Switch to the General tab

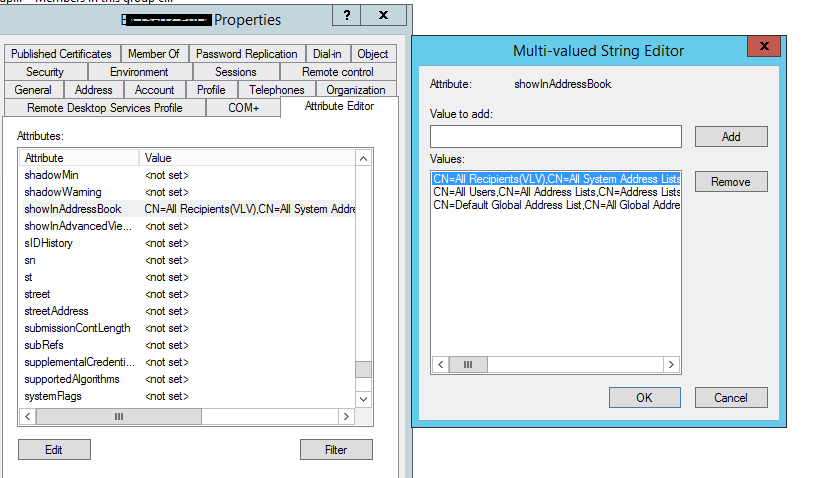pyautogui.click(x=33, y=90)
